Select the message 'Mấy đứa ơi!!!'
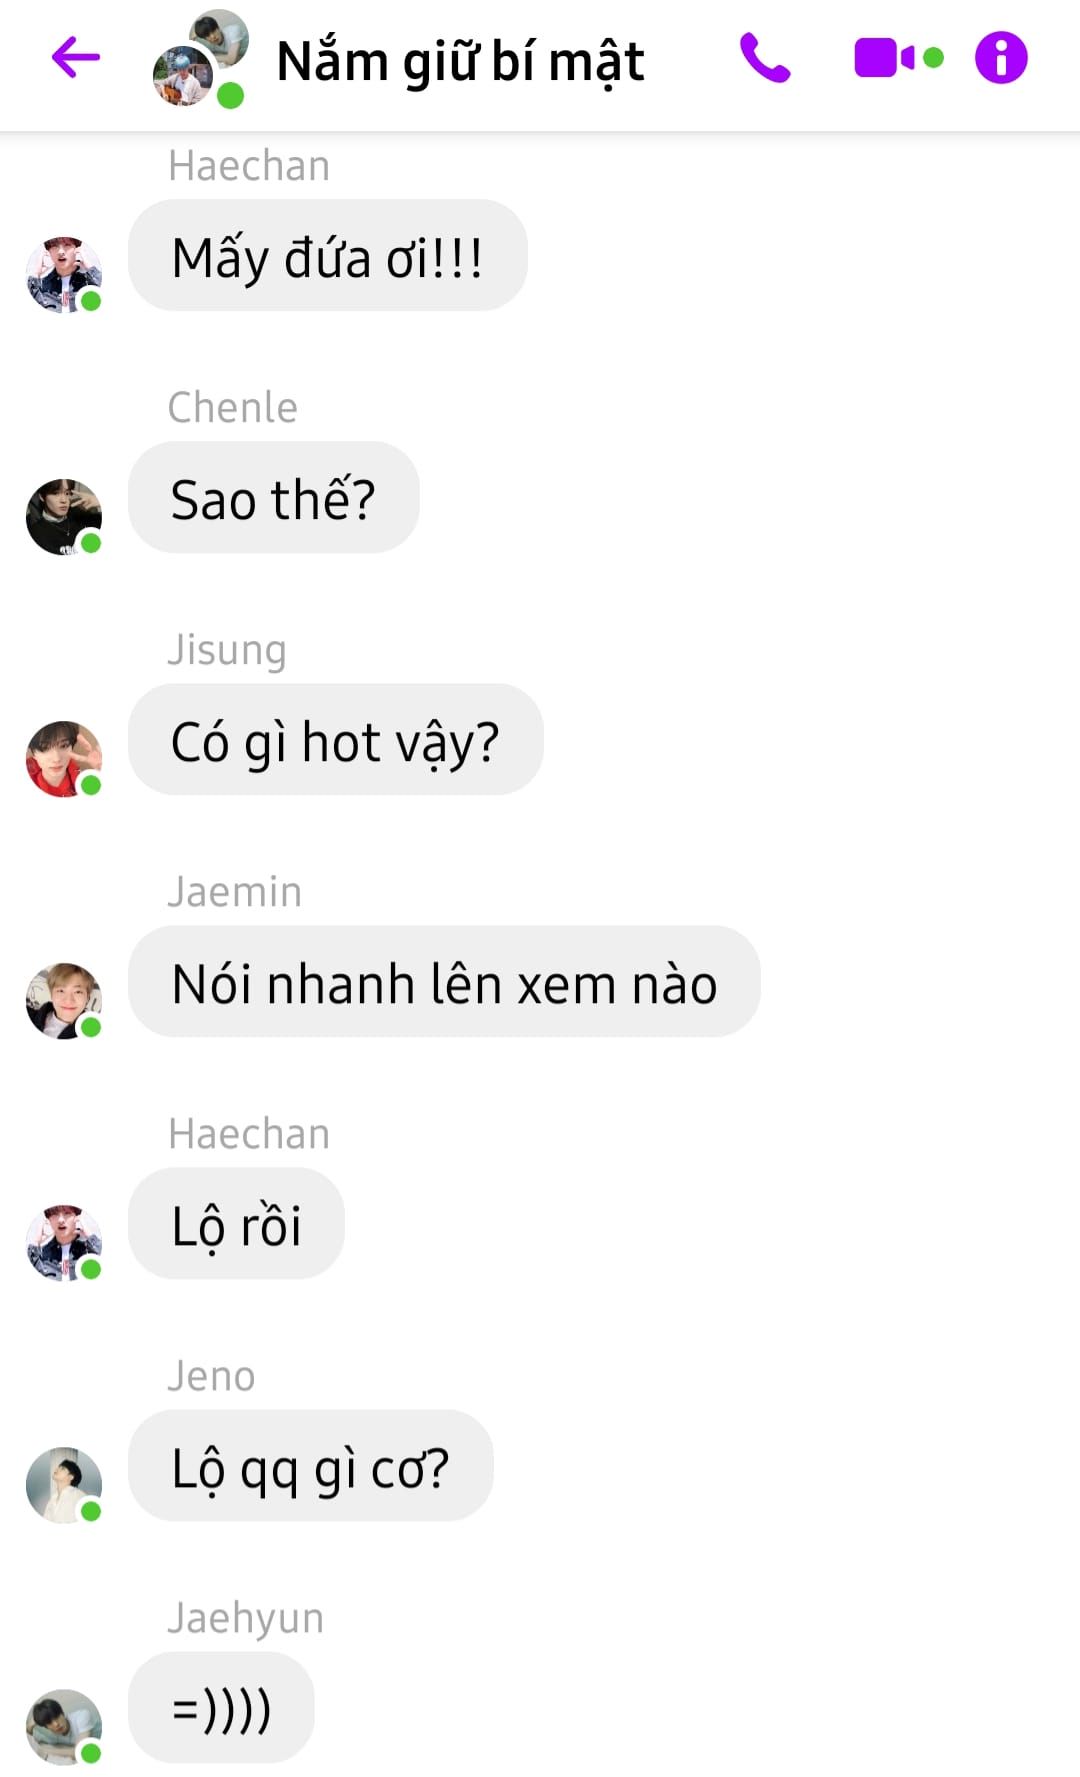 click(328, 256)
